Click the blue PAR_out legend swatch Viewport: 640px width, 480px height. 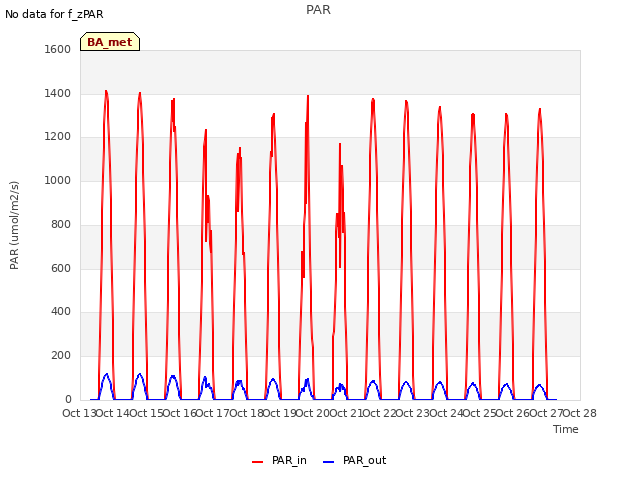click(329, 462)
